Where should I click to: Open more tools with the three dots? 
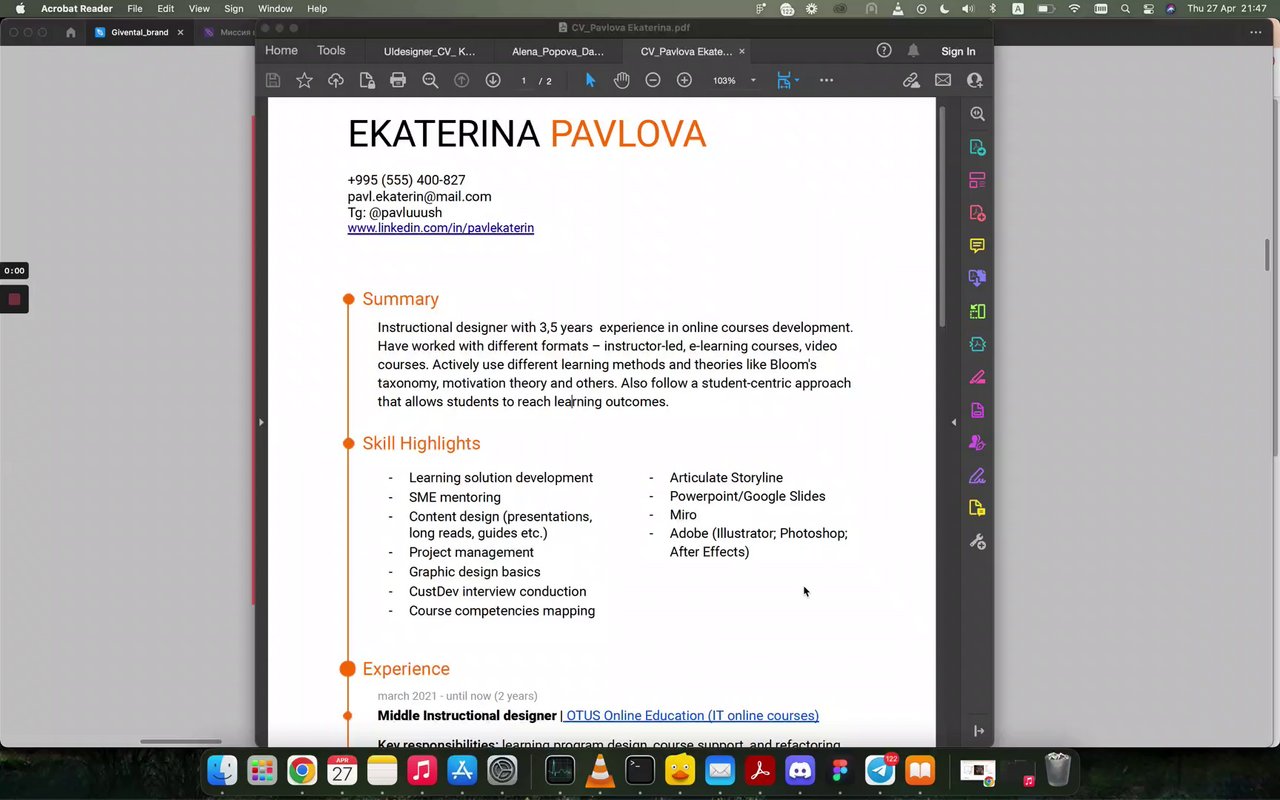pyautogui.click(x=826, y=80)
